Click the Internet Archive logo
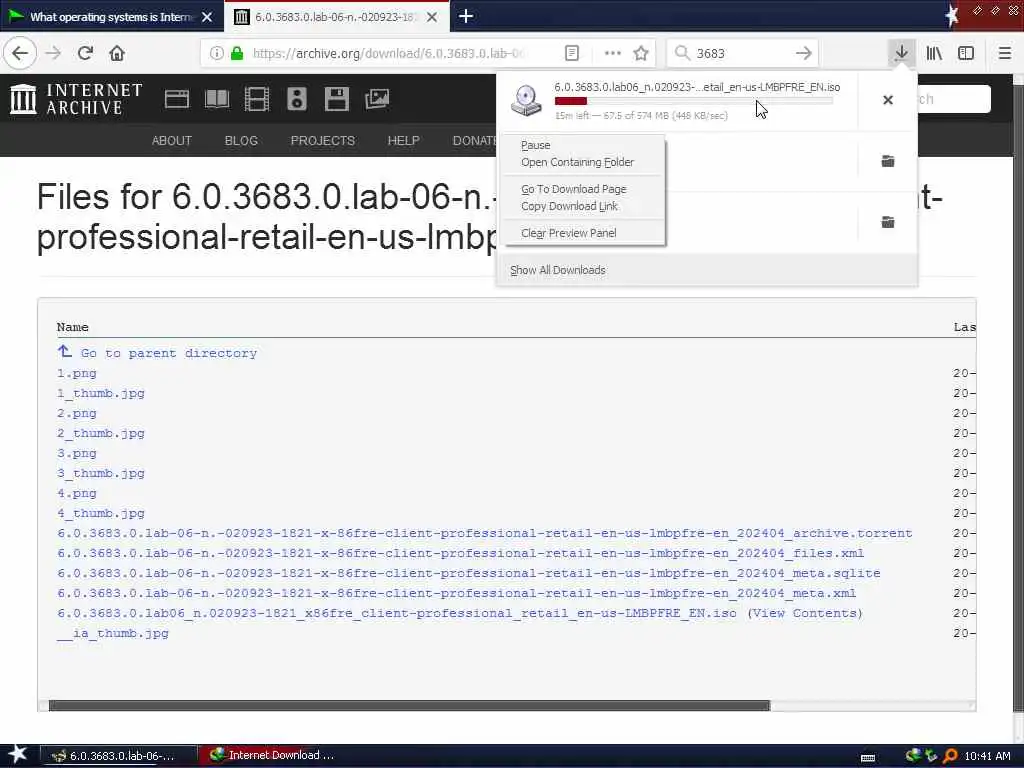Viewport: 1024px width, 768px height. pos(76,99)
